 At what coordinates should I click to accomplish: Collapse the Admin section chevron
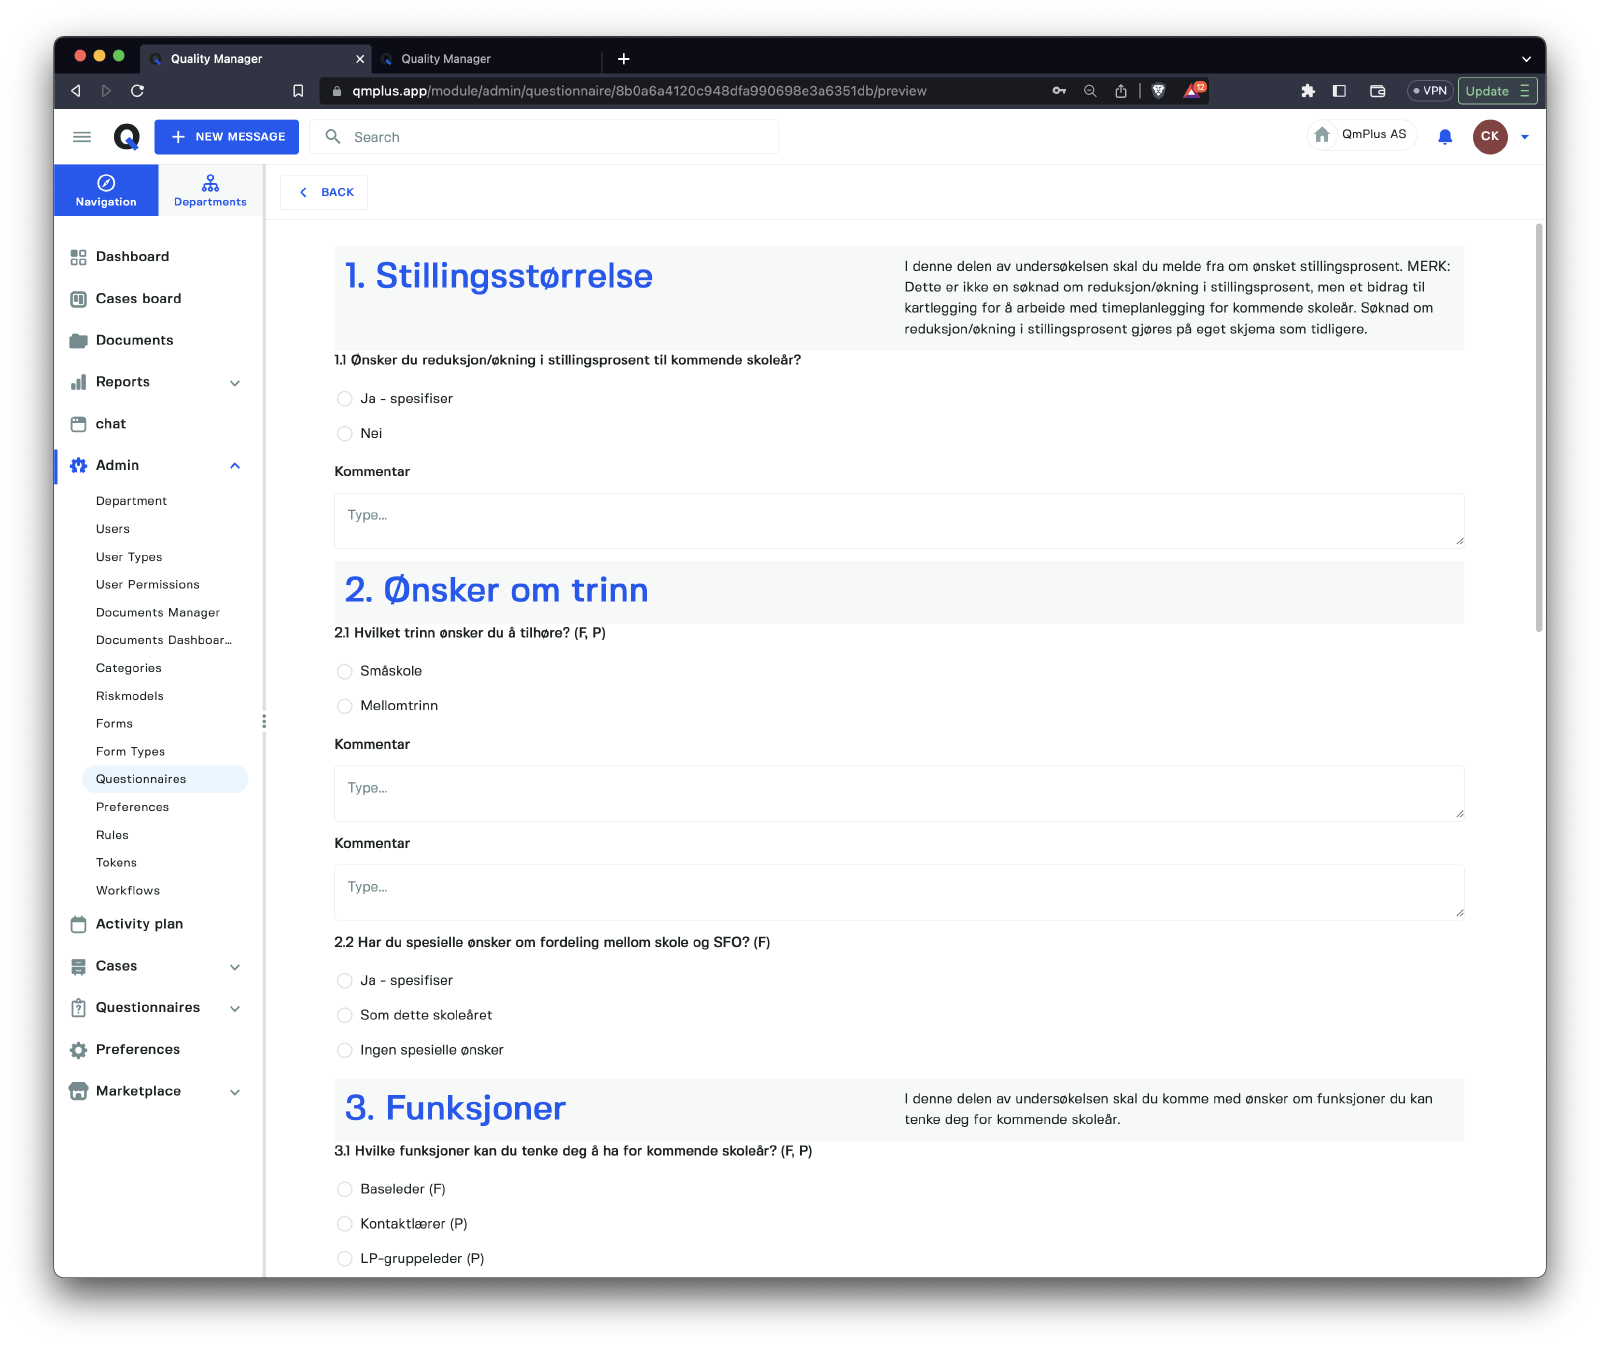pyautogui.click(x=235, y=466)
